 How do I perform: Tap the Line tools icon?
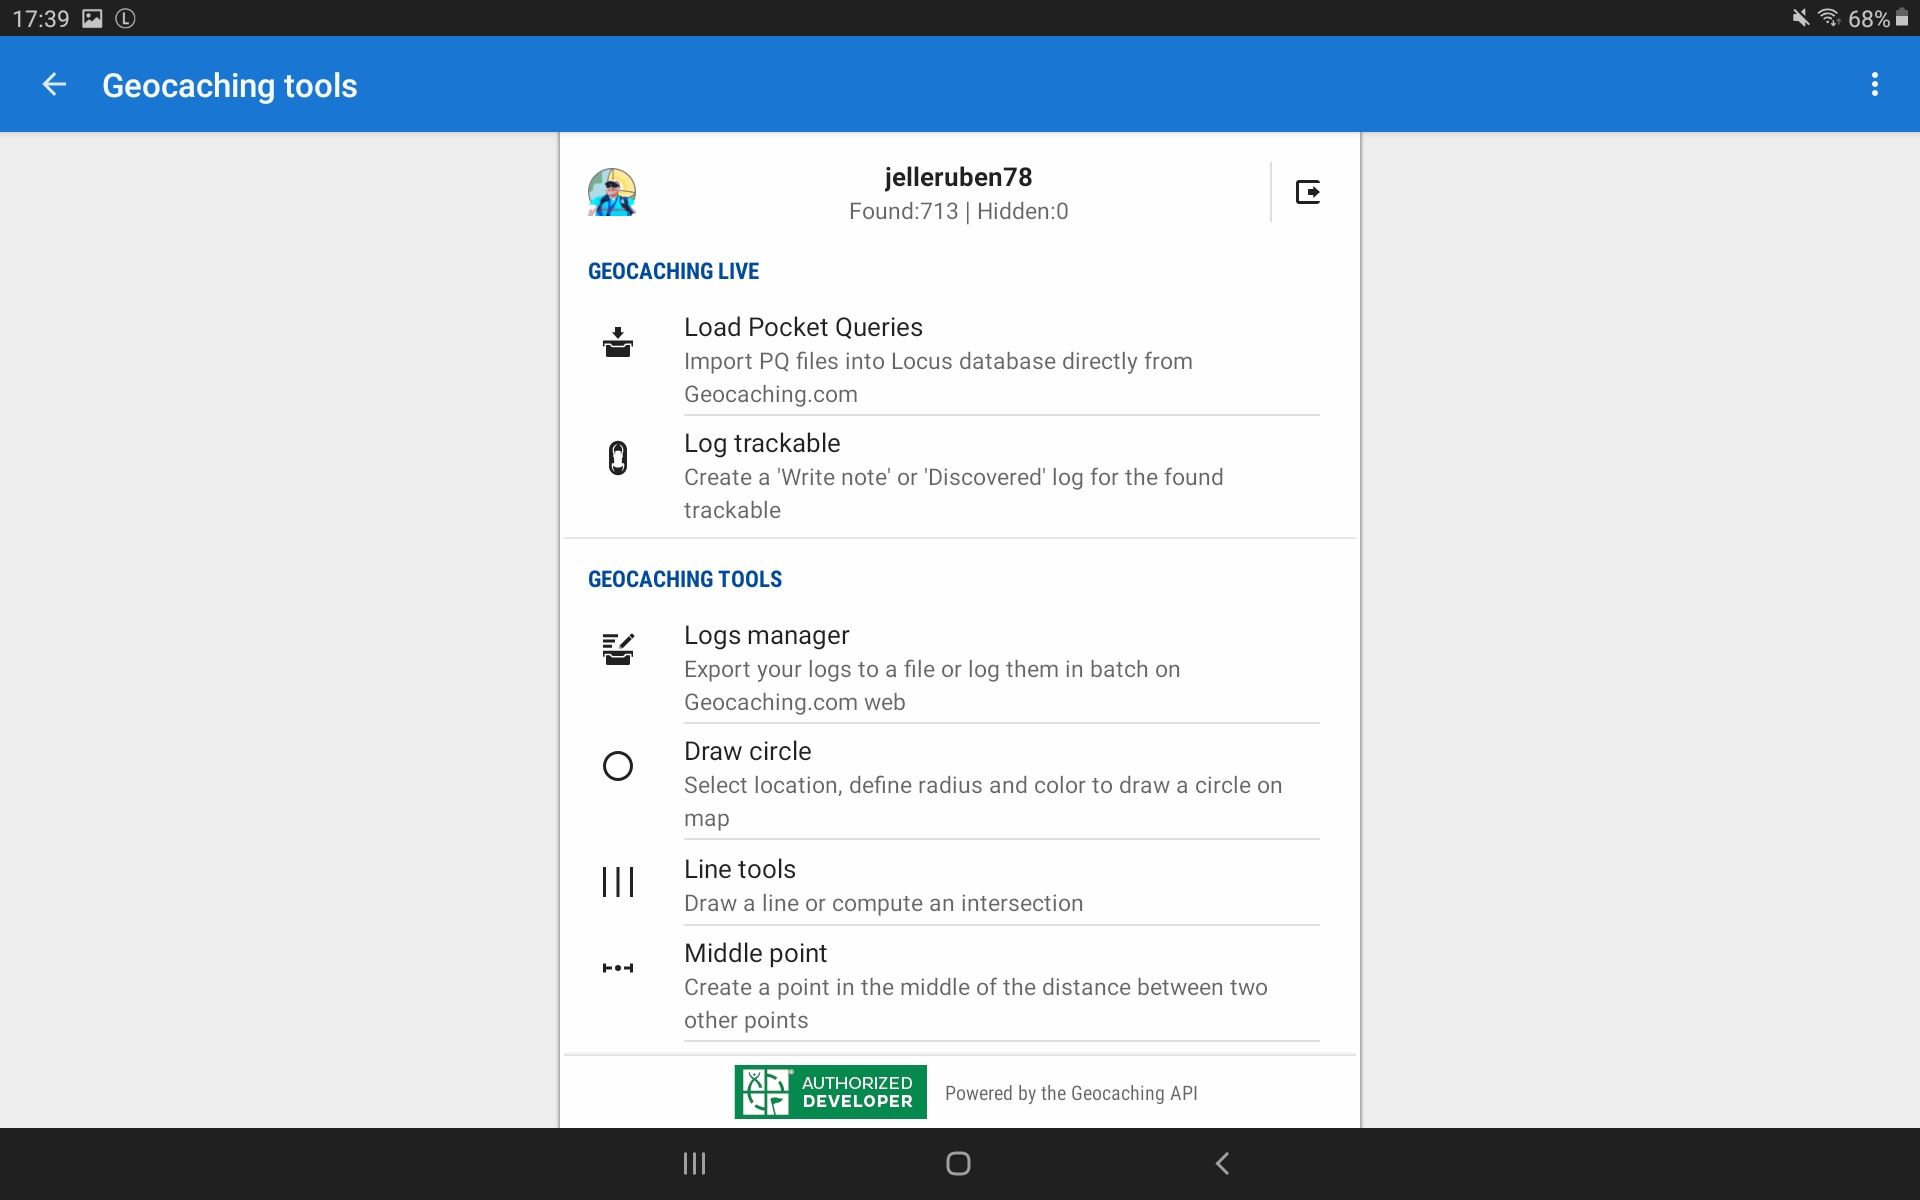tap(618, 882)
